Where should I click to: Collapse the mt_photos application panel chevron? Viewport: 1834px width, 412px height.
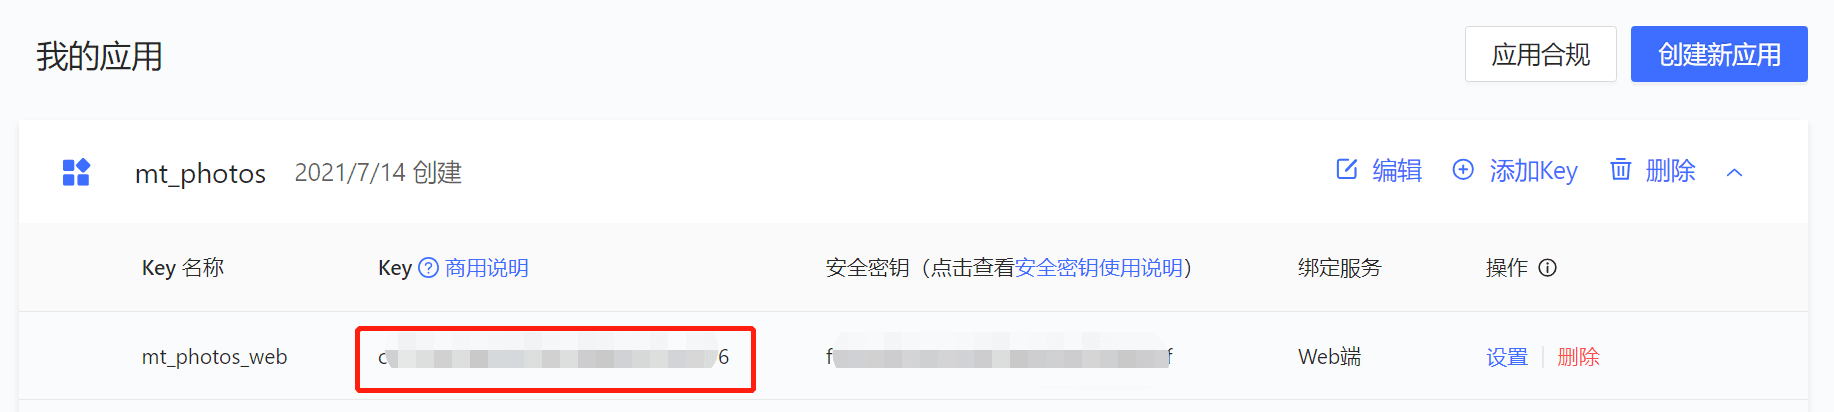(1735, 173)
